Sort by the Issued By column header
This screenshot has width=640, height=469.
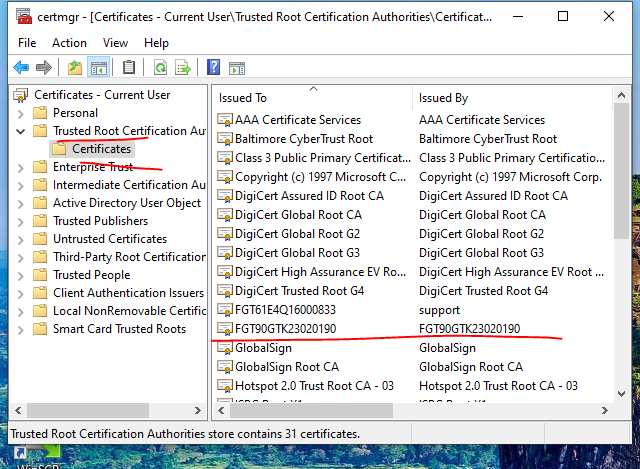[x=513, y=98]
